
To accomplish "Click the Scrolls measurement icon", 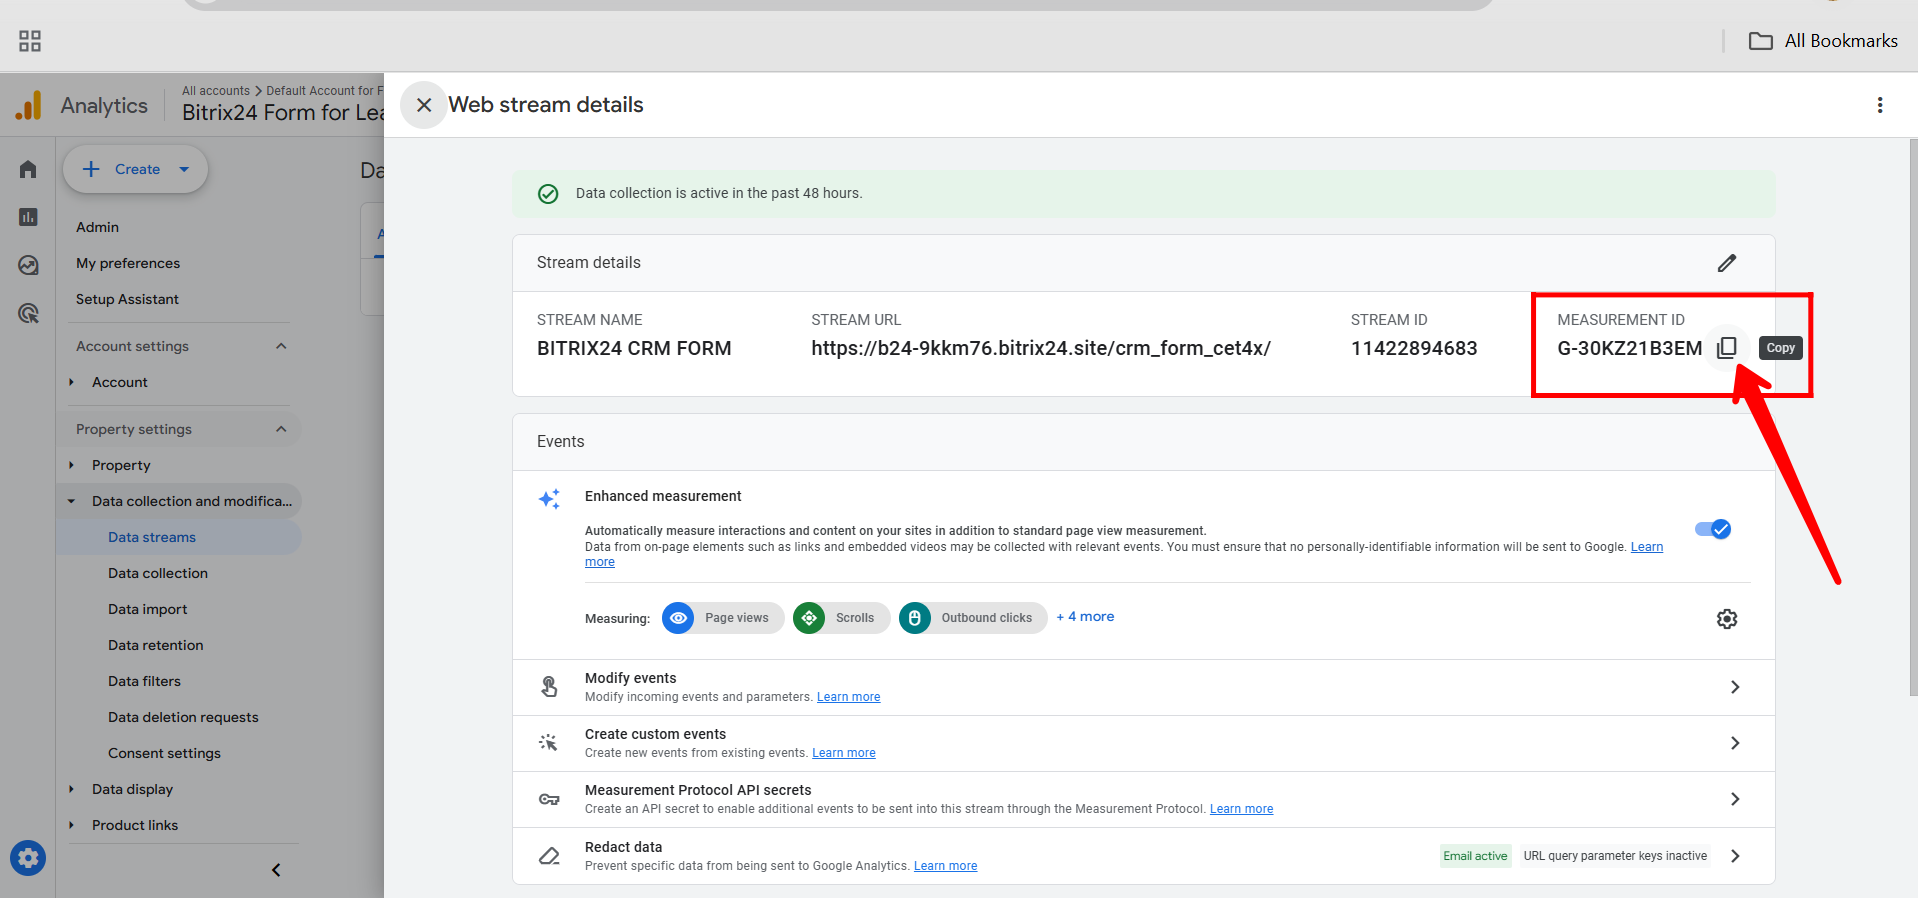I will pyautogui.click(x=809, y=618).
